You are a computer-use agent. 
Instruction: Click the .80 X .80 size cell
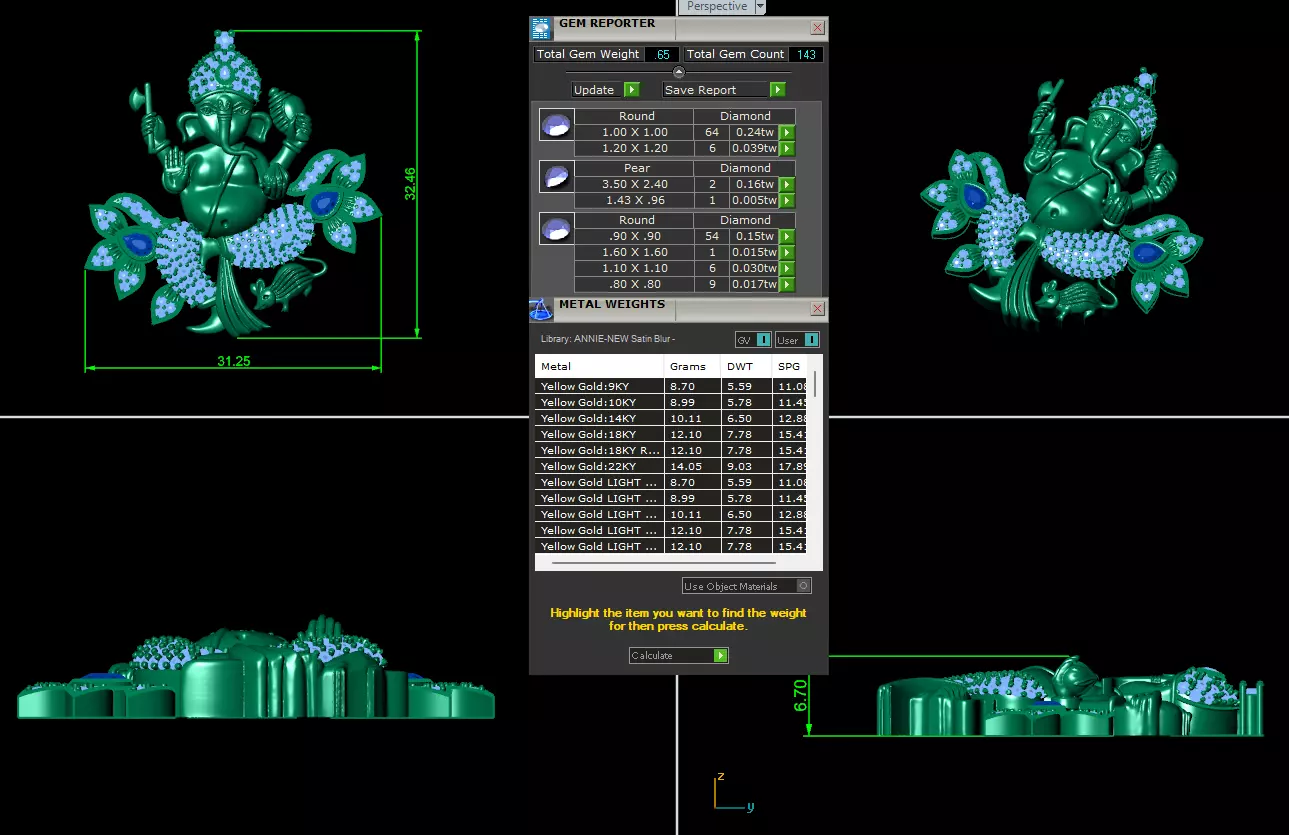tap(634, 284)
